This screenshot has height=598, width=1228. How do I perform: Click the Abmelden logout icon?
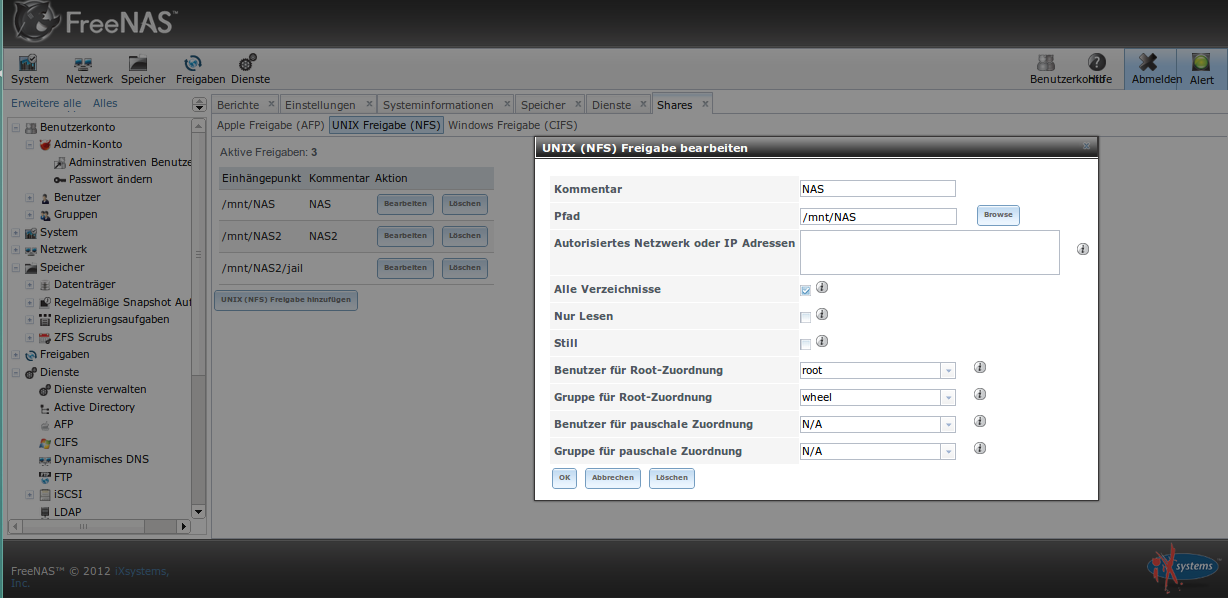pyautogui.click(x=1150, y=69)
